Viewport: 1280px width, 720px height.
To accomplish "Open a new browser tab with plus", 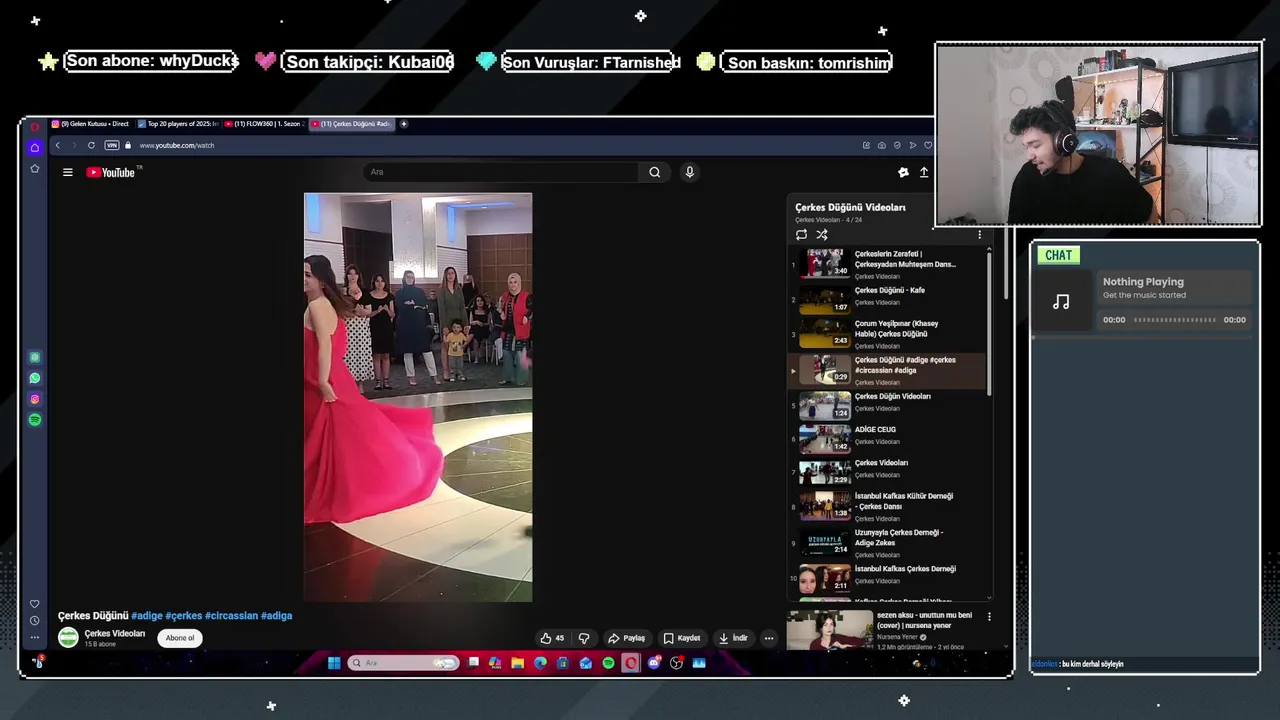I will point(404,124).
